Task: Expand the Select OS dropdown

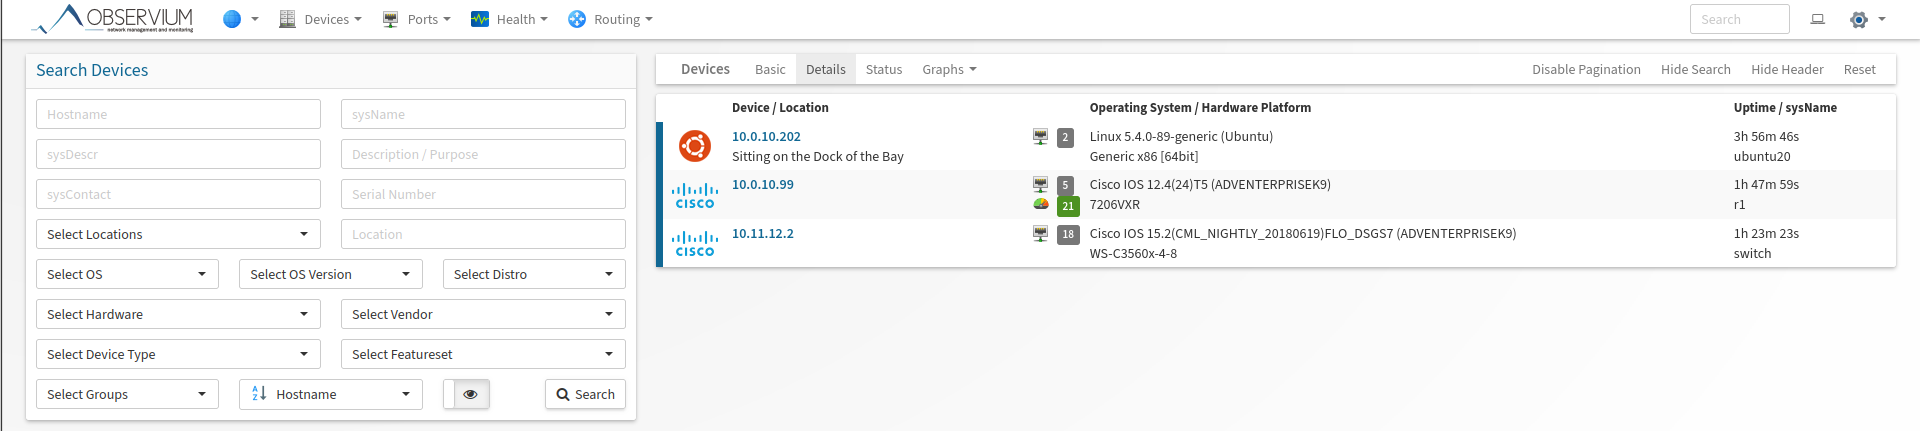Action: (127, 274)
